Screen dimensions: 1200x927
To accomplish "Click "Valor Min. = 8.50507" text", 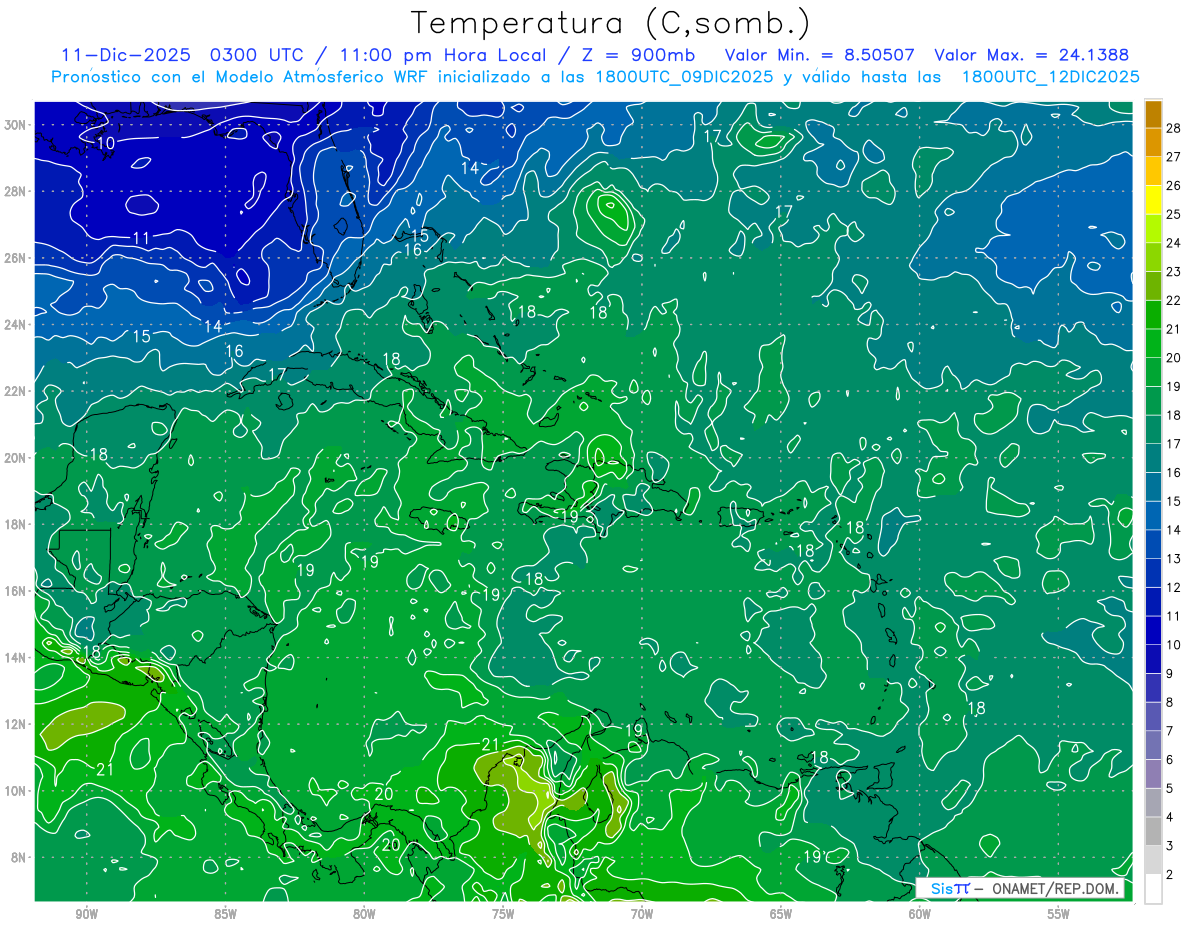I will tap(820, 55).
